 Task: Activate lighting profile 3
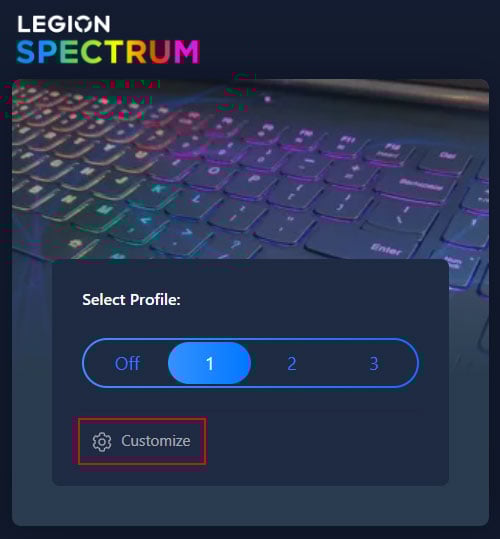374,363
